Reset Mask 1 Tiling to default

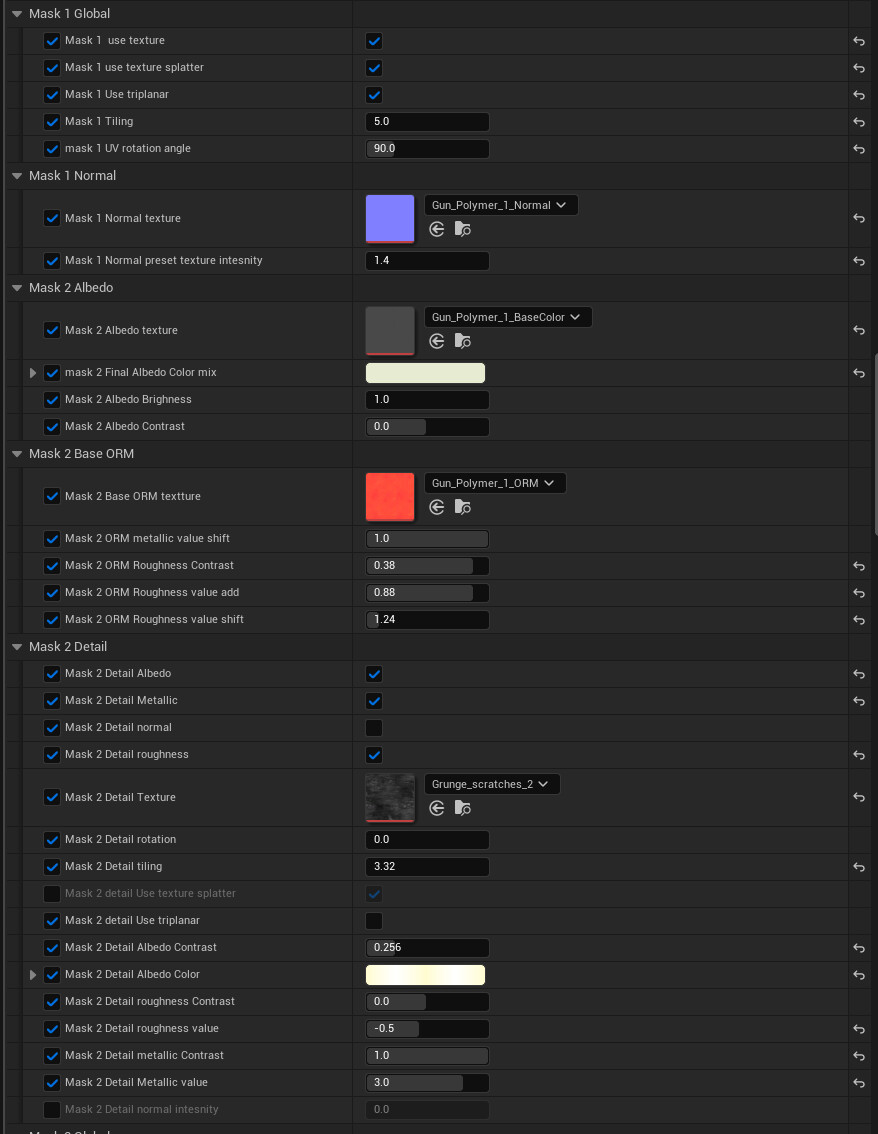click(859, 122)
